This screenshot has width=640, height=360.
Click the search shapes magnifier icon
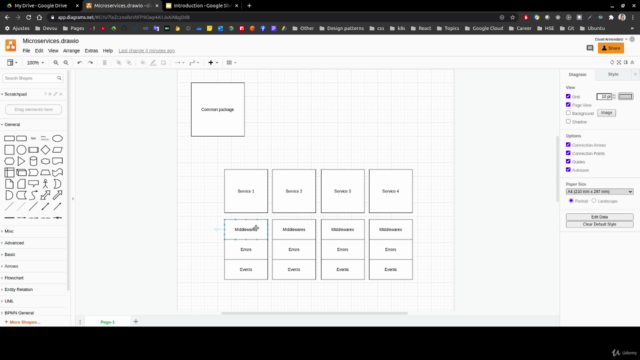point(59,78)
